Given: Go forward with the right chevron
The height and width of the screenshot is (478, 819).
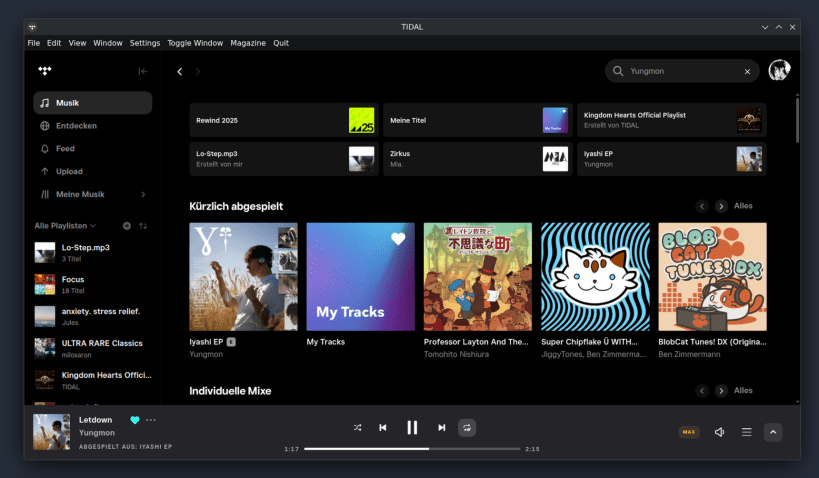Looking at the screenshot, I should click(x=197, y=72).
